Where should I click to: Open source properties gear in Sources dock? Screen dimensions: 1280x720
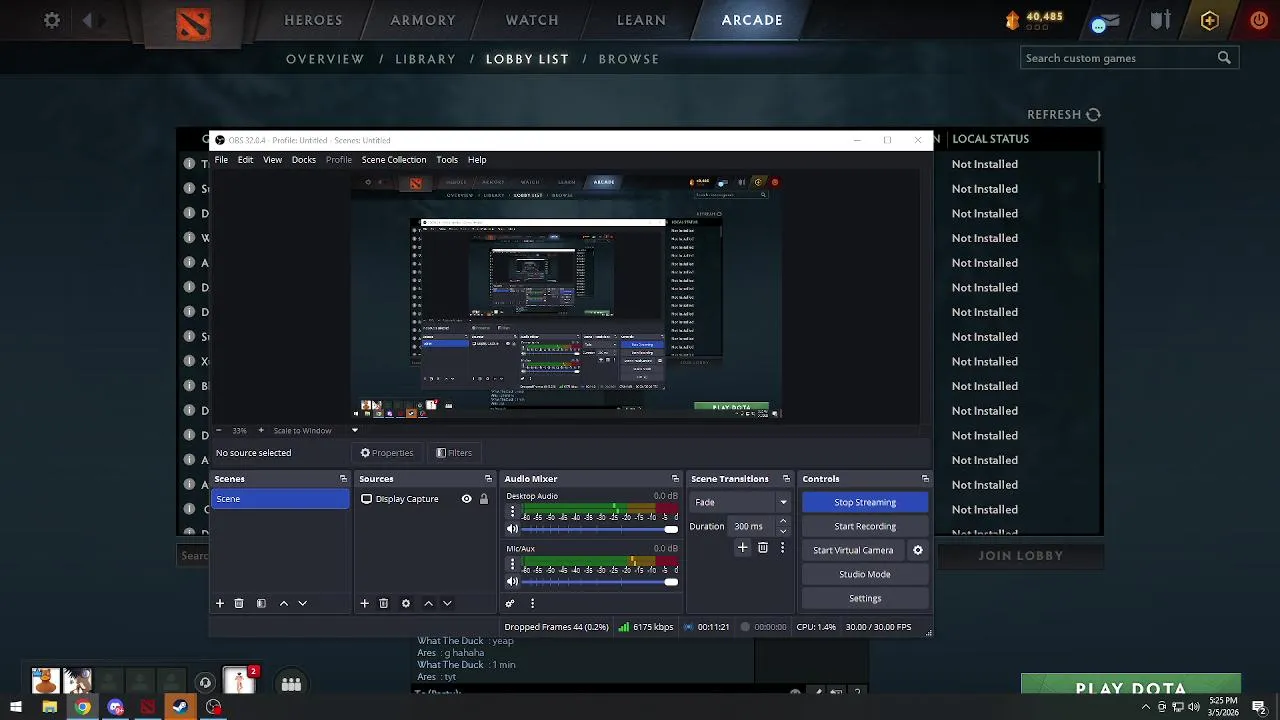point(406,603)
